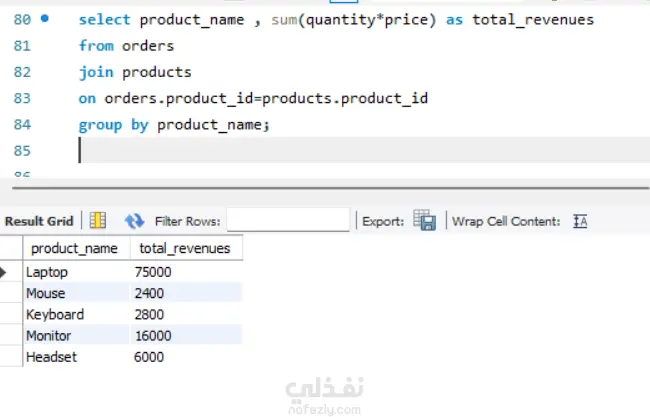Click the Keyboard cell in the grid

click(55, 314)
